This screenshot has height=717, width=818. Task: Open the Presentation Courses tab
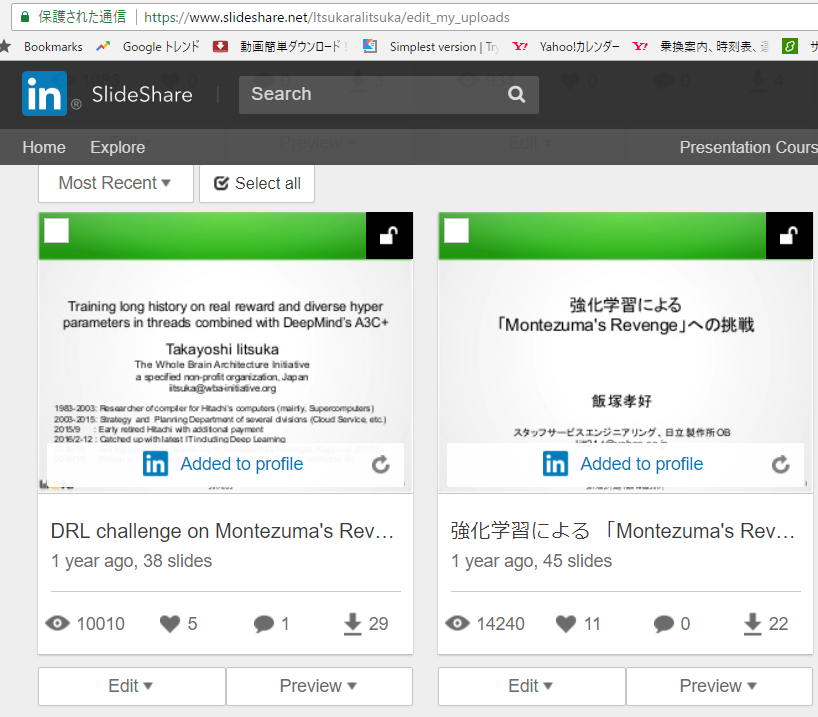(749, 147)
